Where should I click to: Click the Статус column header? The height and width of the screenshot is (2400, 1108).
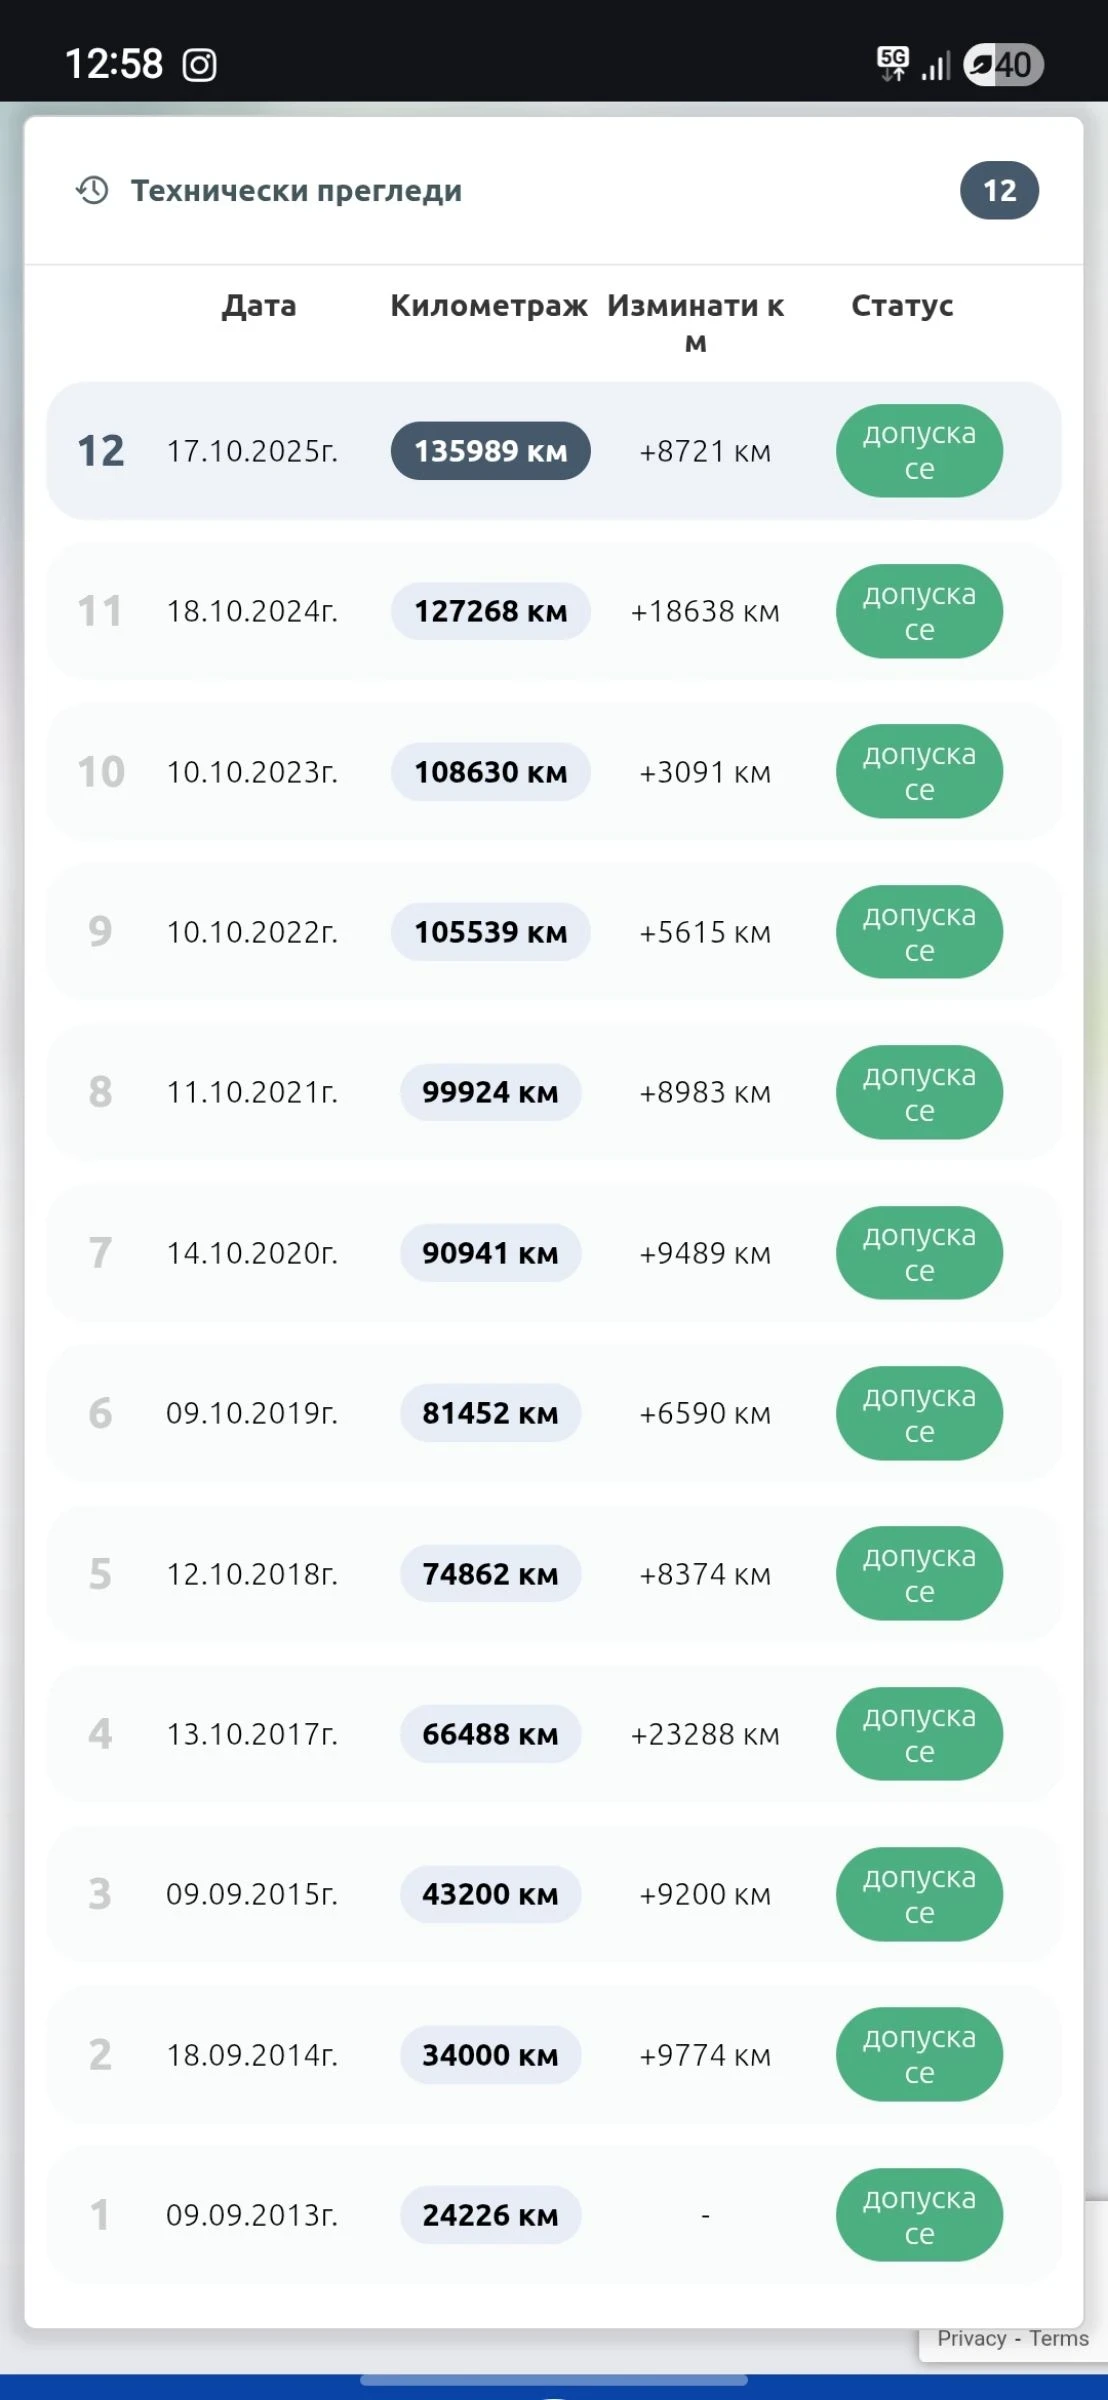pyautogui.click(x=902, y=306)
